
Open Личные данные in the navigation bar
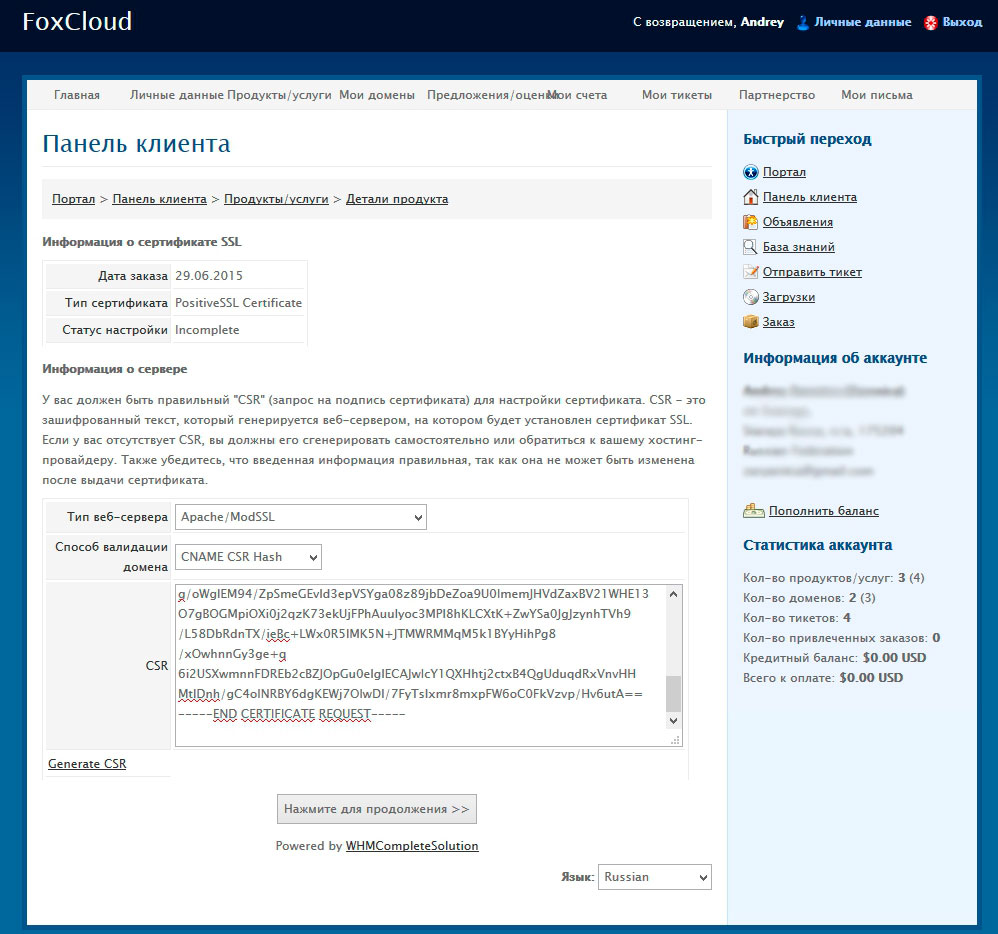[177, 95]
